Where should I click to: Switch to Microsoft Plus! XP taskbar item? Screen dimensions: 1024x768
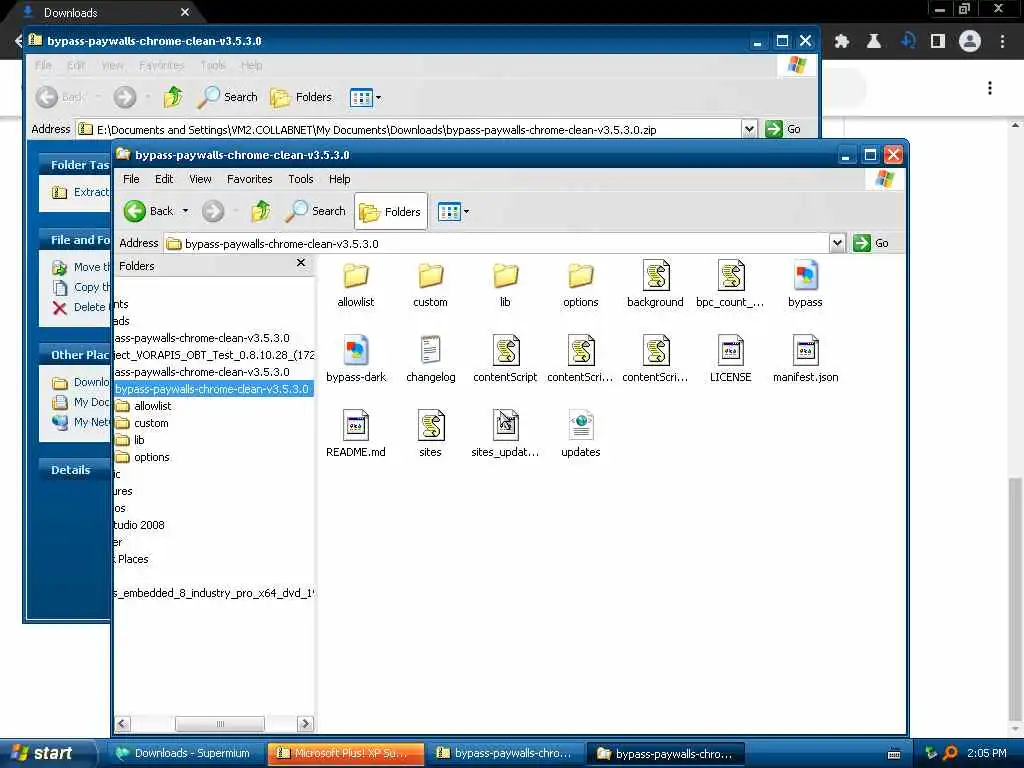(x=345, y=753)
